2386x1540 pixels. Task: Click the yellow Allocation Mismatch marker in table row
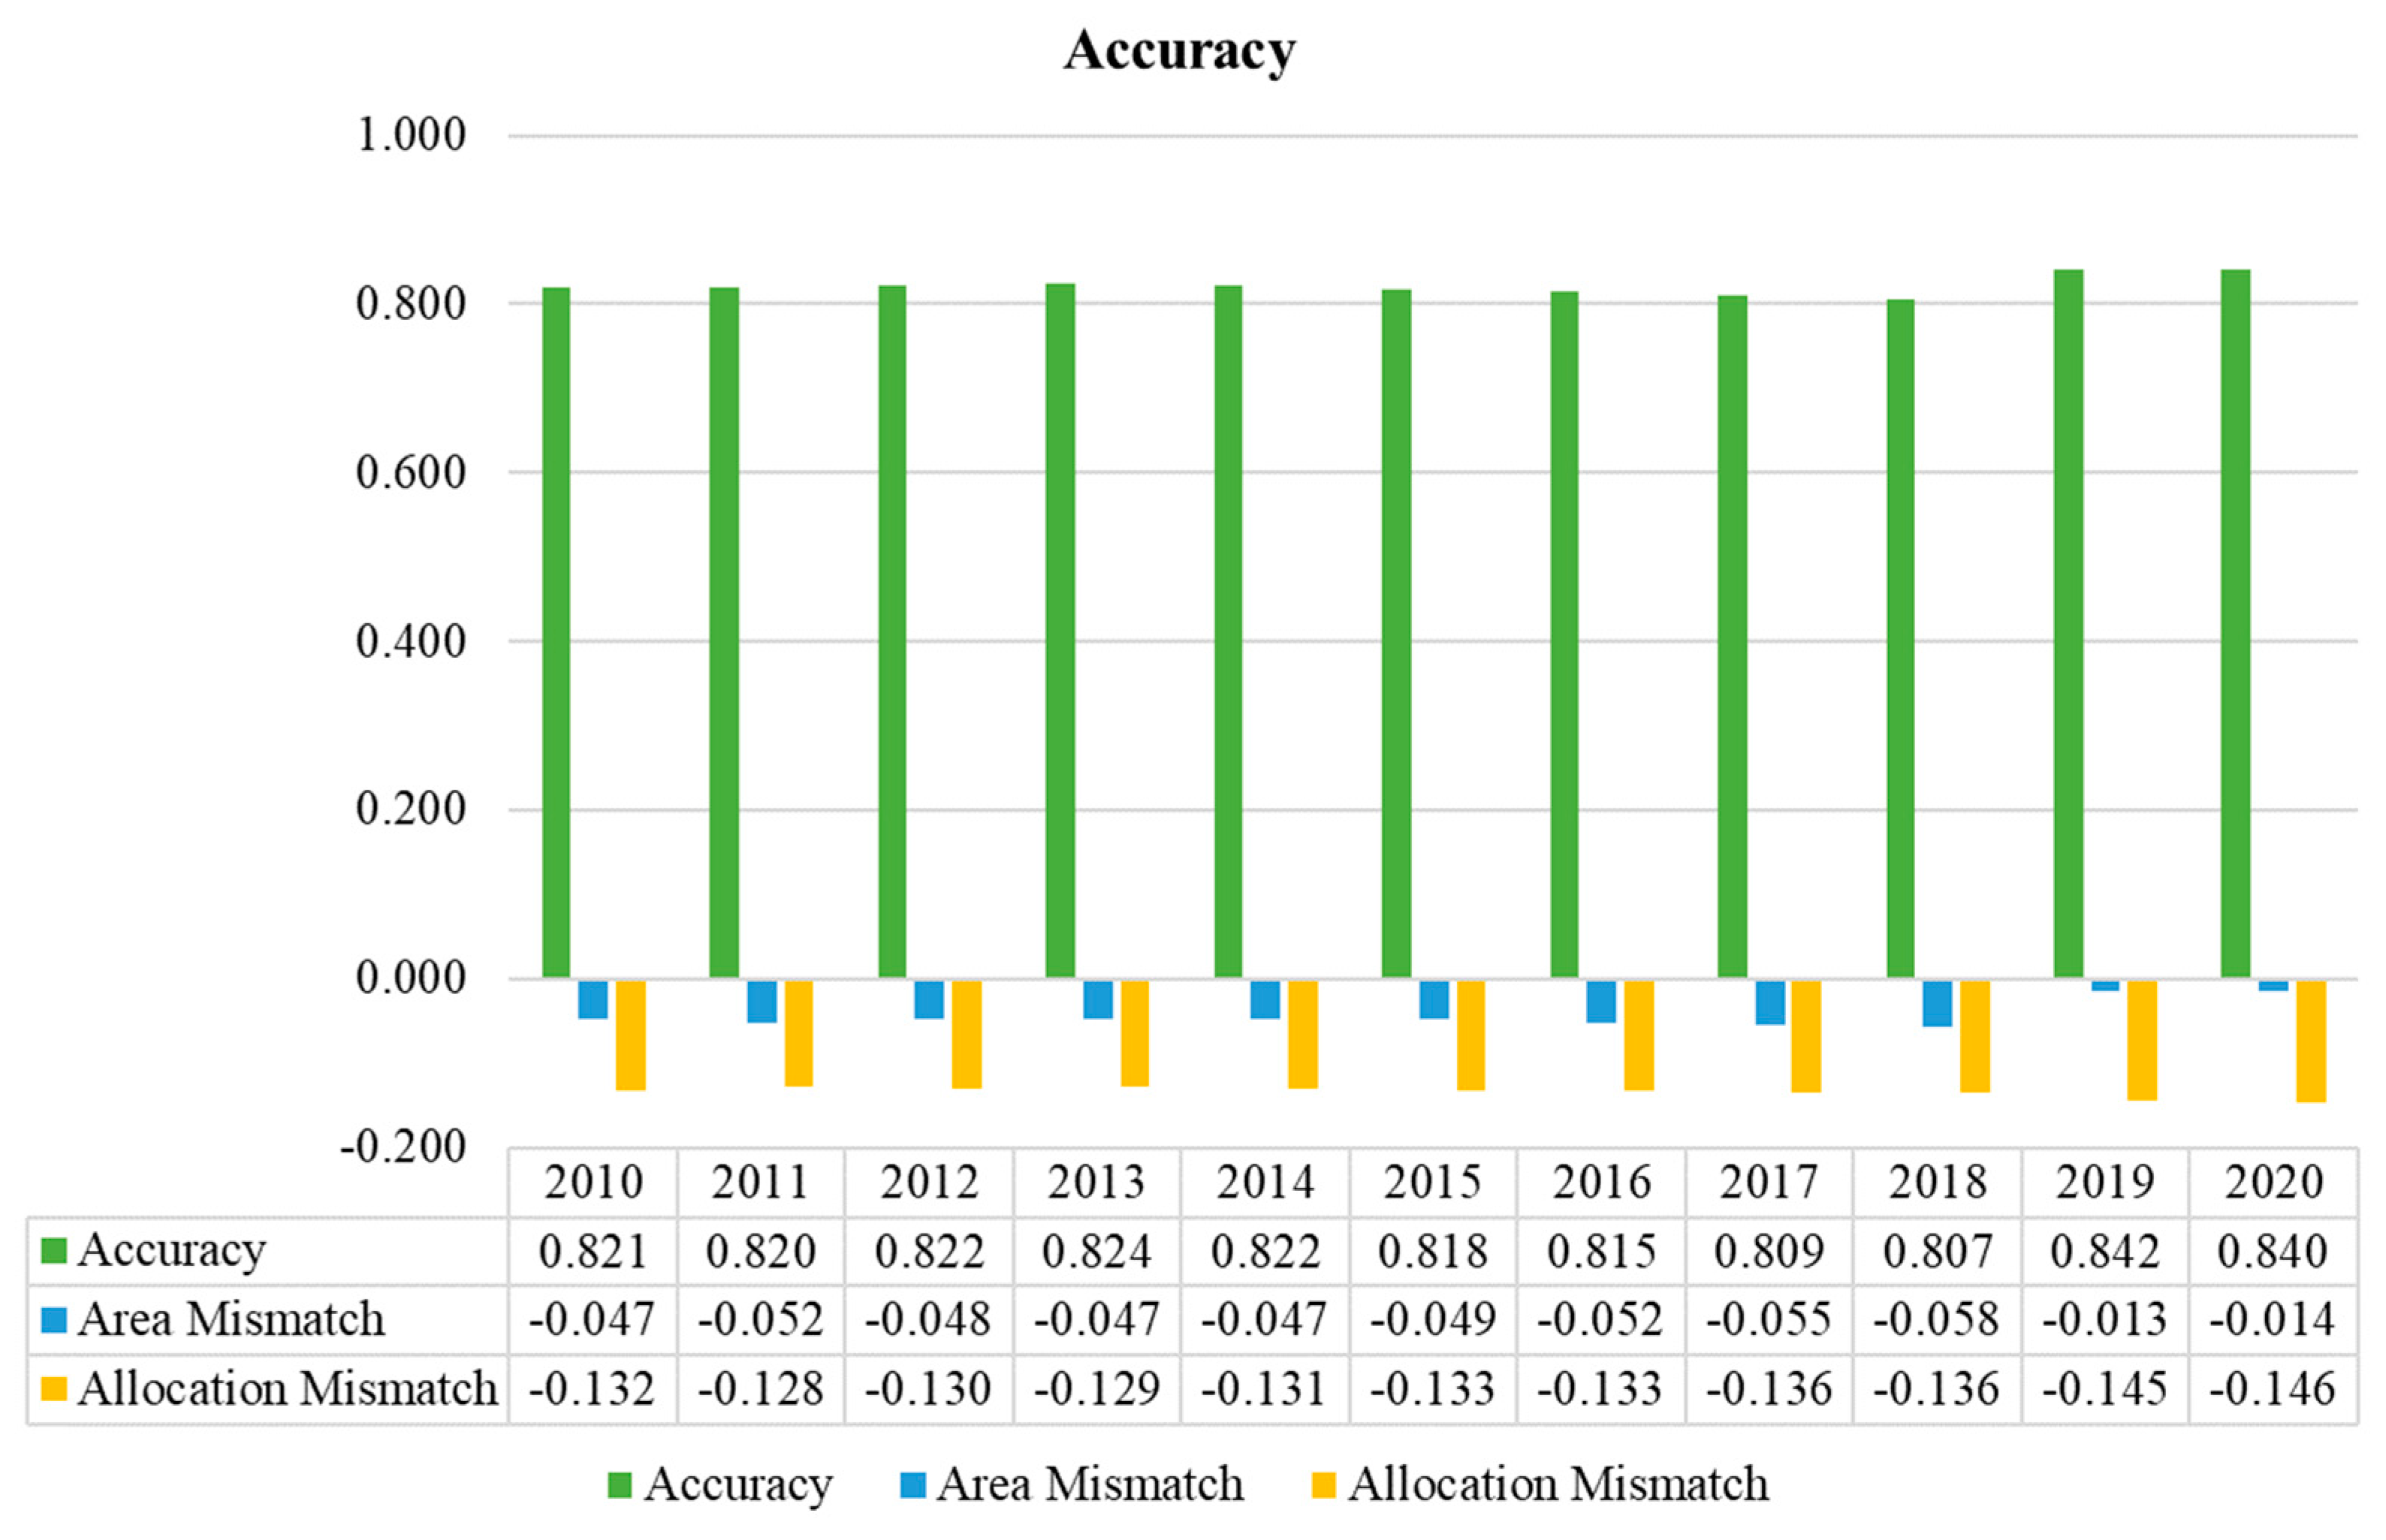(53, 1388)
